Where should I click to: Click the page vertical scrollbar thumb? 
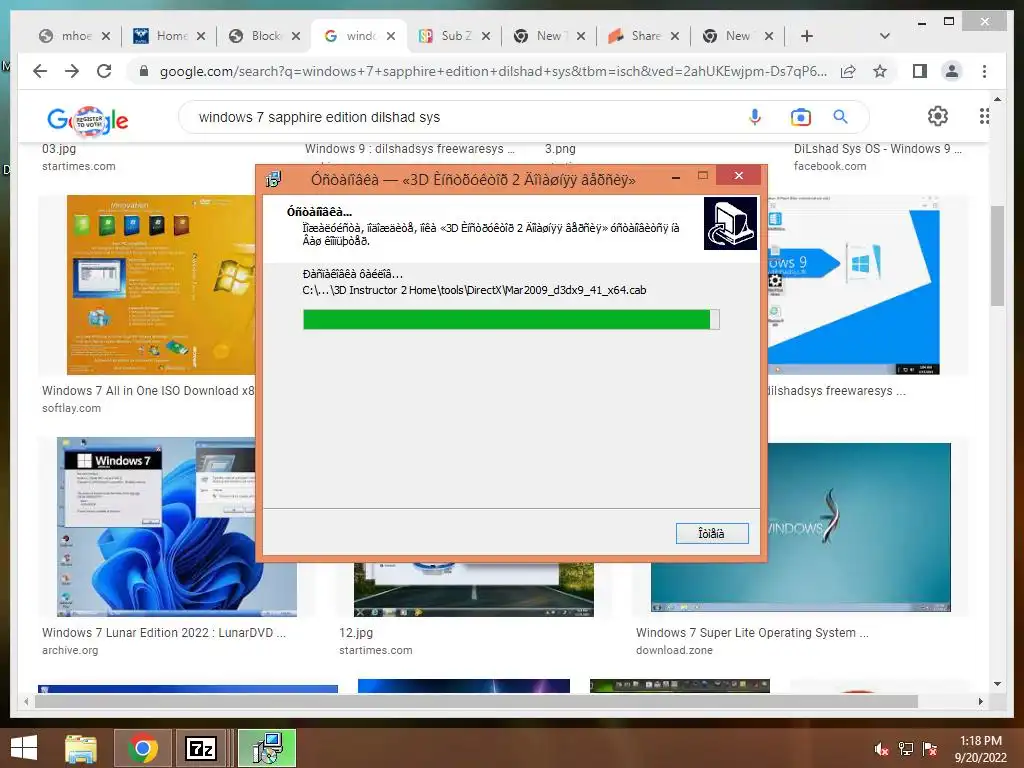coord(997,256)
